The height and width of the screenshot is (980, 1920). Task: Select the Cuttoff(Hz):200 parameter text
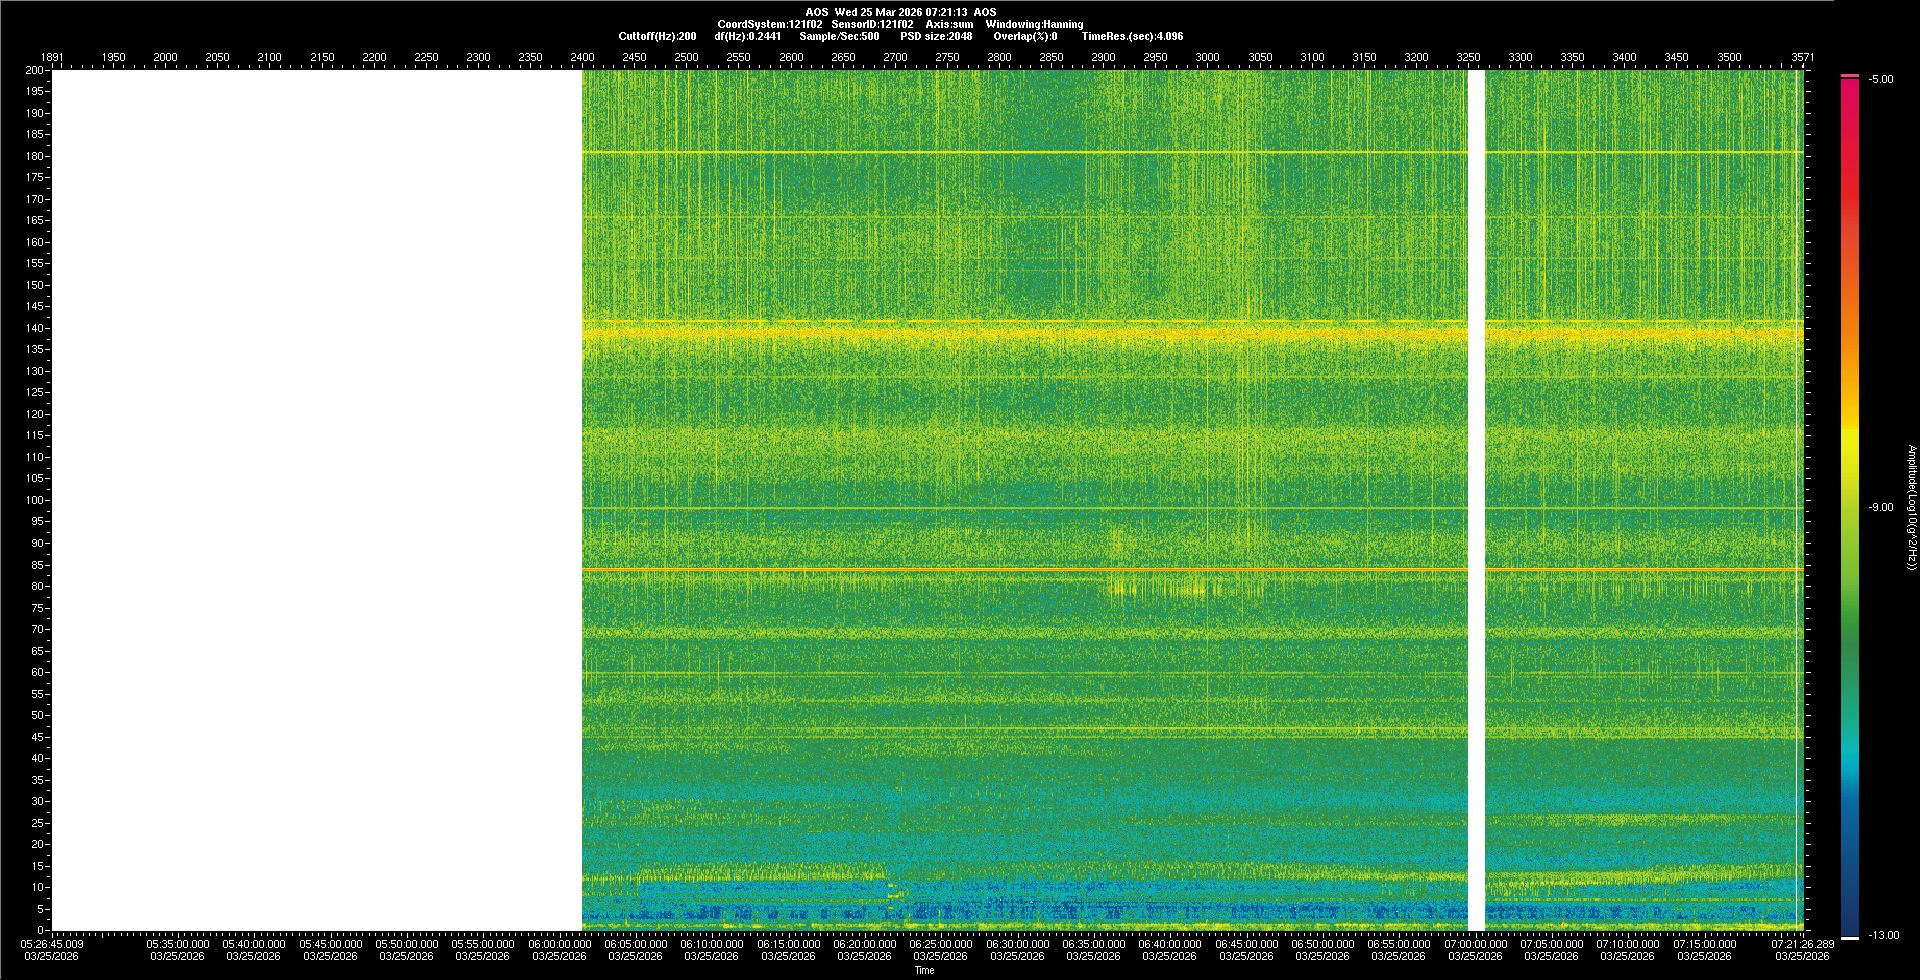tap(657, 36)
